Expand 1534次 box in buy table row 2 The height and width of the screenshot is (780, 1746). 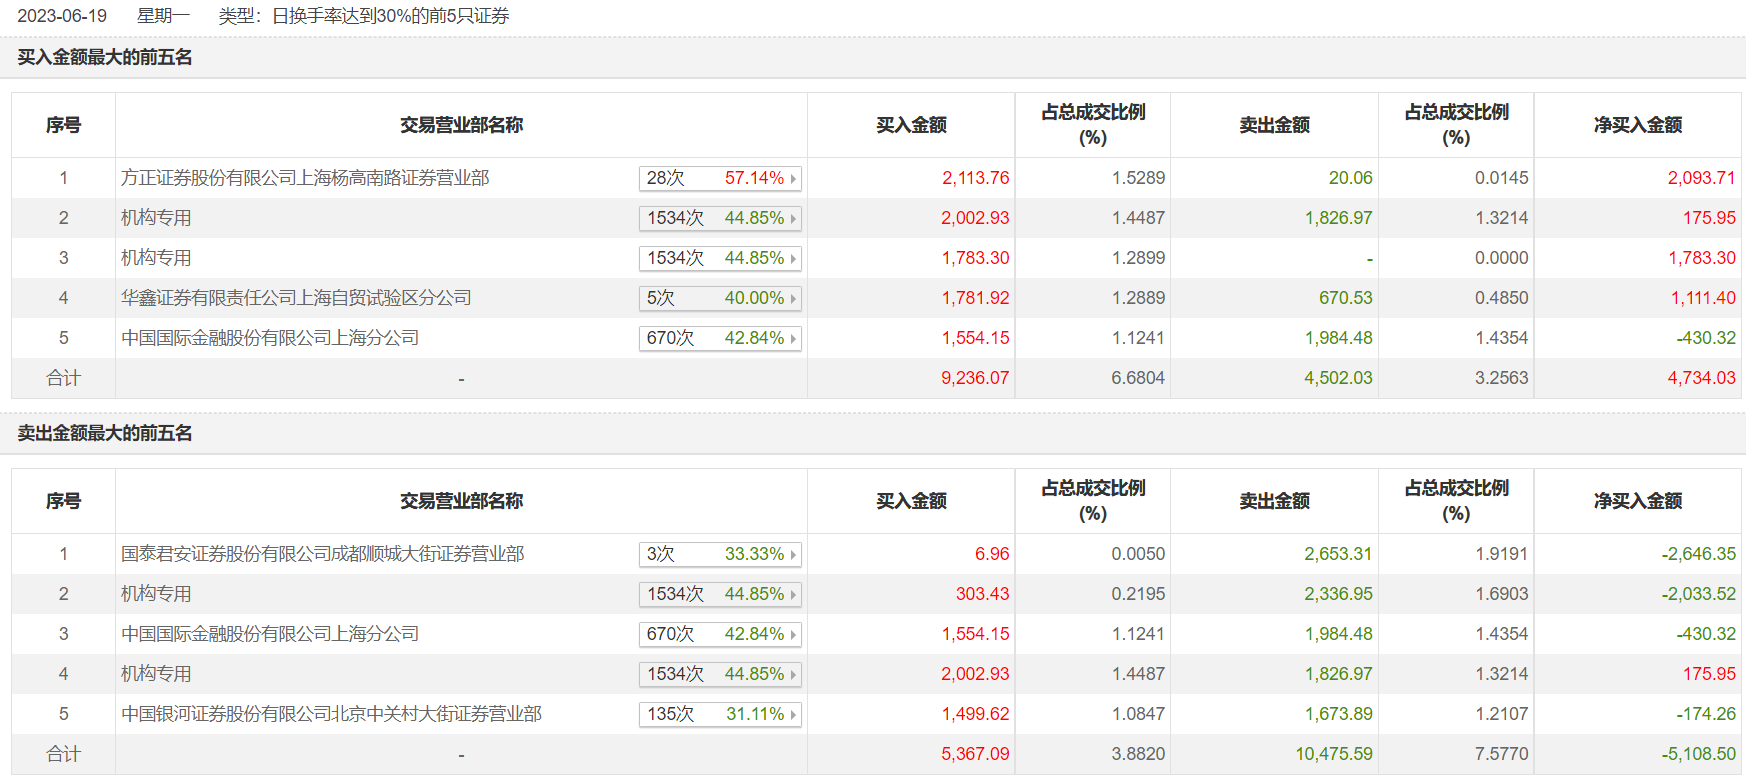click(x=720, y=219)
